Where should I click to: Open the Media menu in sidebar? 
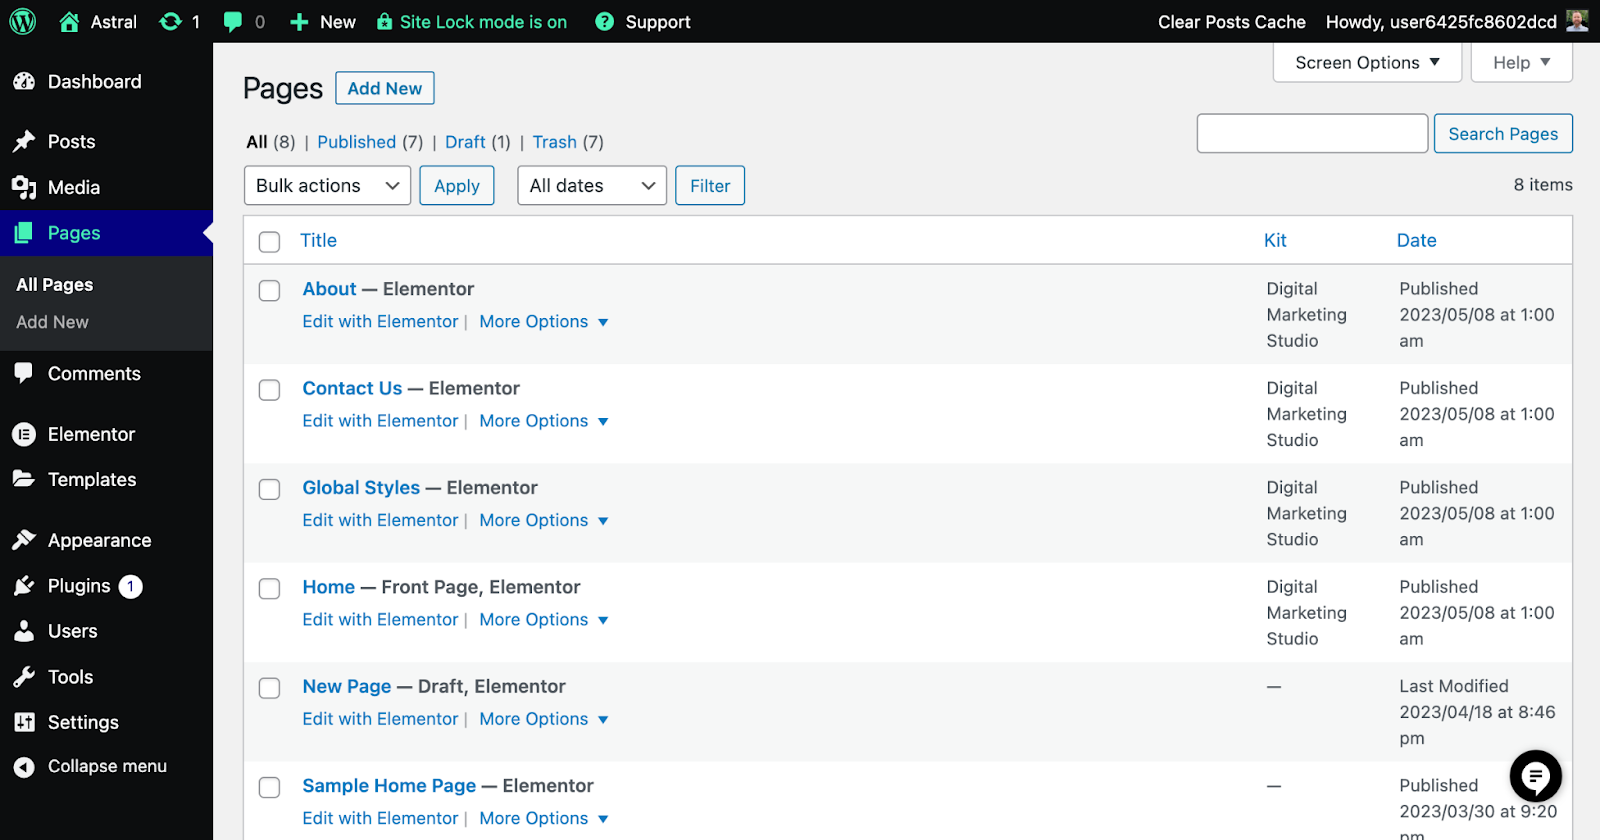pyautogui.click(x=73, y=187)
